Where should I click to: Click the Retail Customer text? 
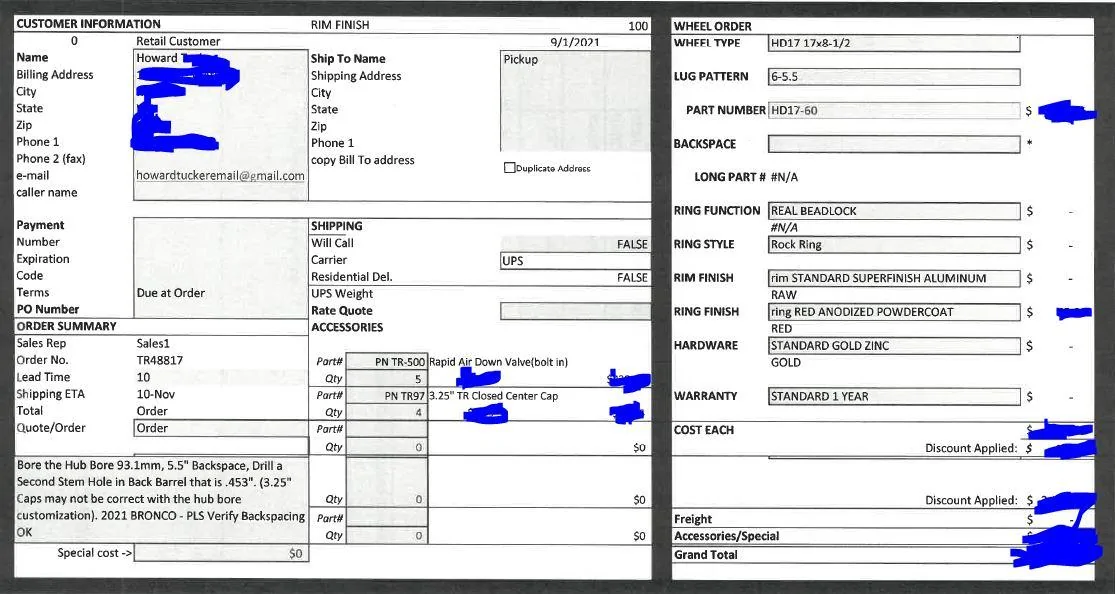pos(178,41)
